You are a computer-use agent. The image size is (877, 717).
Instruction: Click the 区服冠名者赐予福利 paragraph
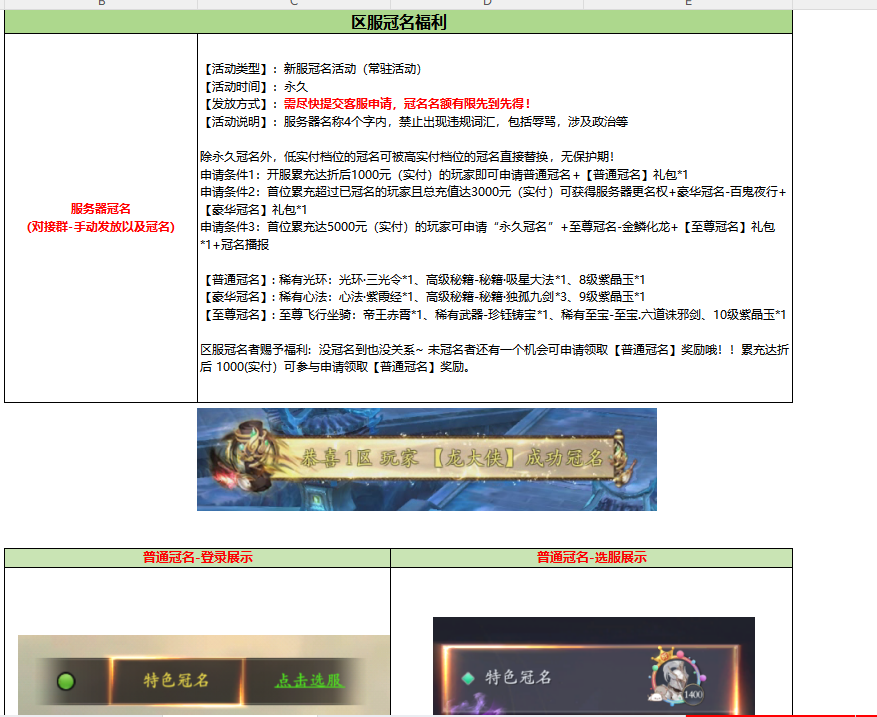pos(494,358)
